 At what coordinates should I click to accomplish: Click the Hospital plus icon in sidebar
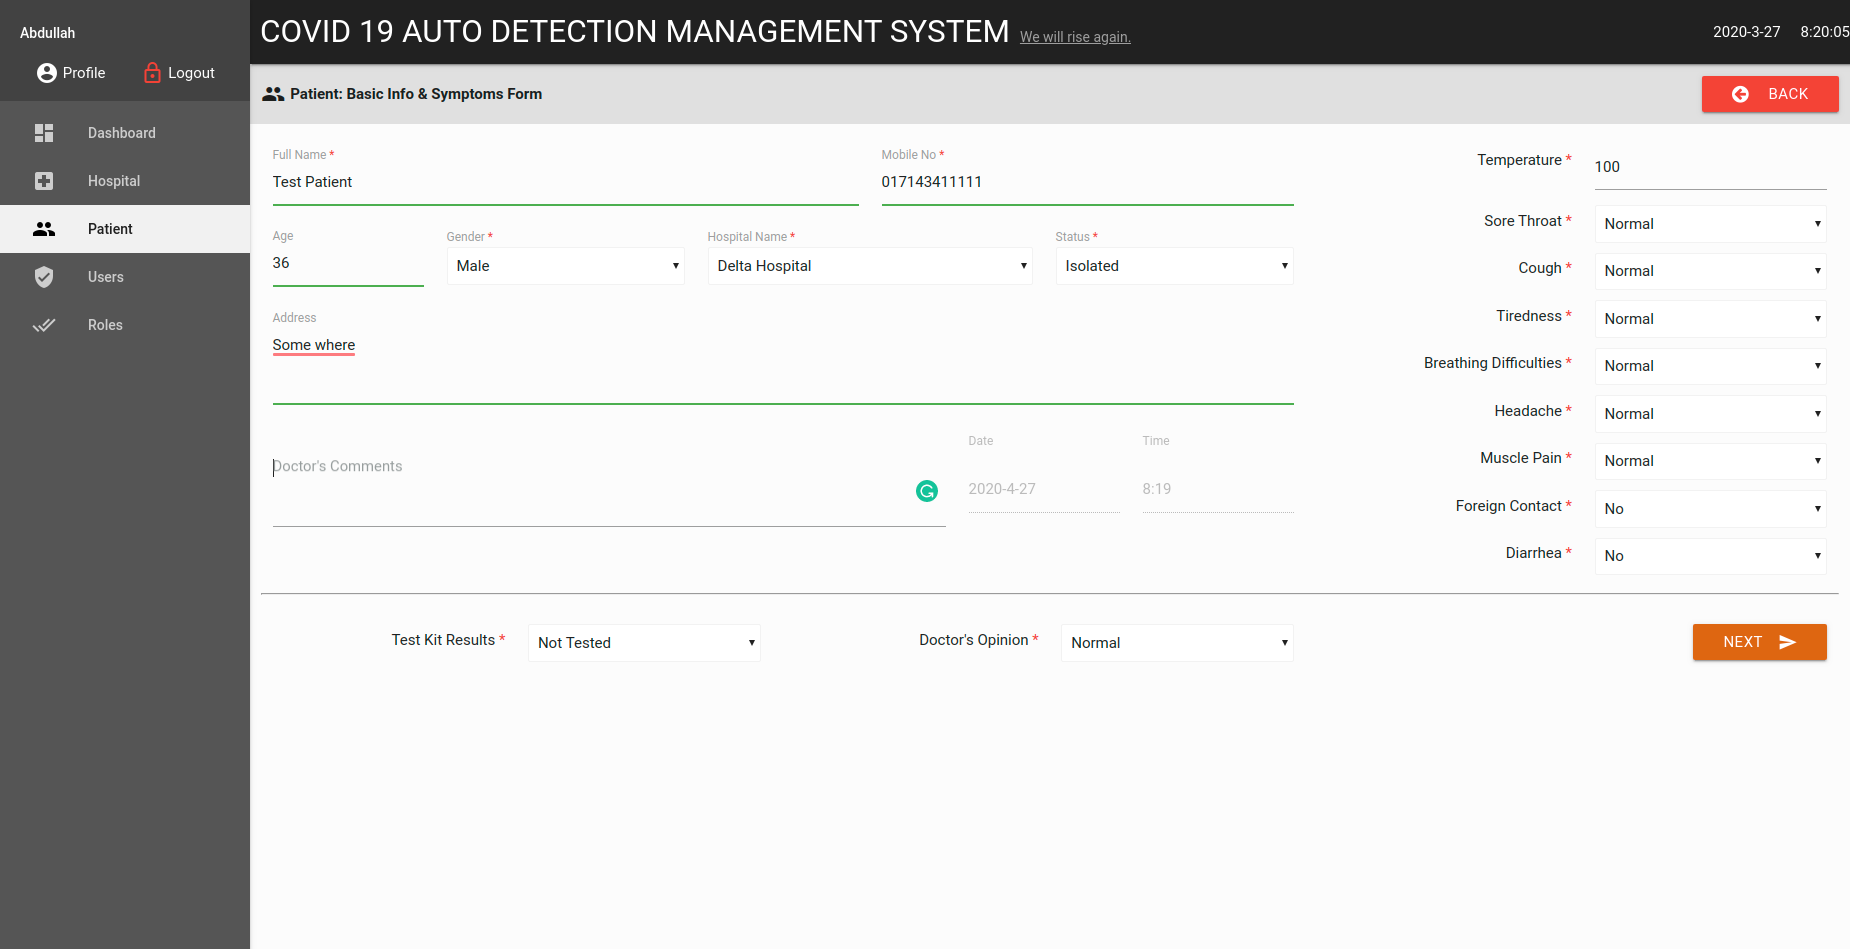[x=44, y=181]
